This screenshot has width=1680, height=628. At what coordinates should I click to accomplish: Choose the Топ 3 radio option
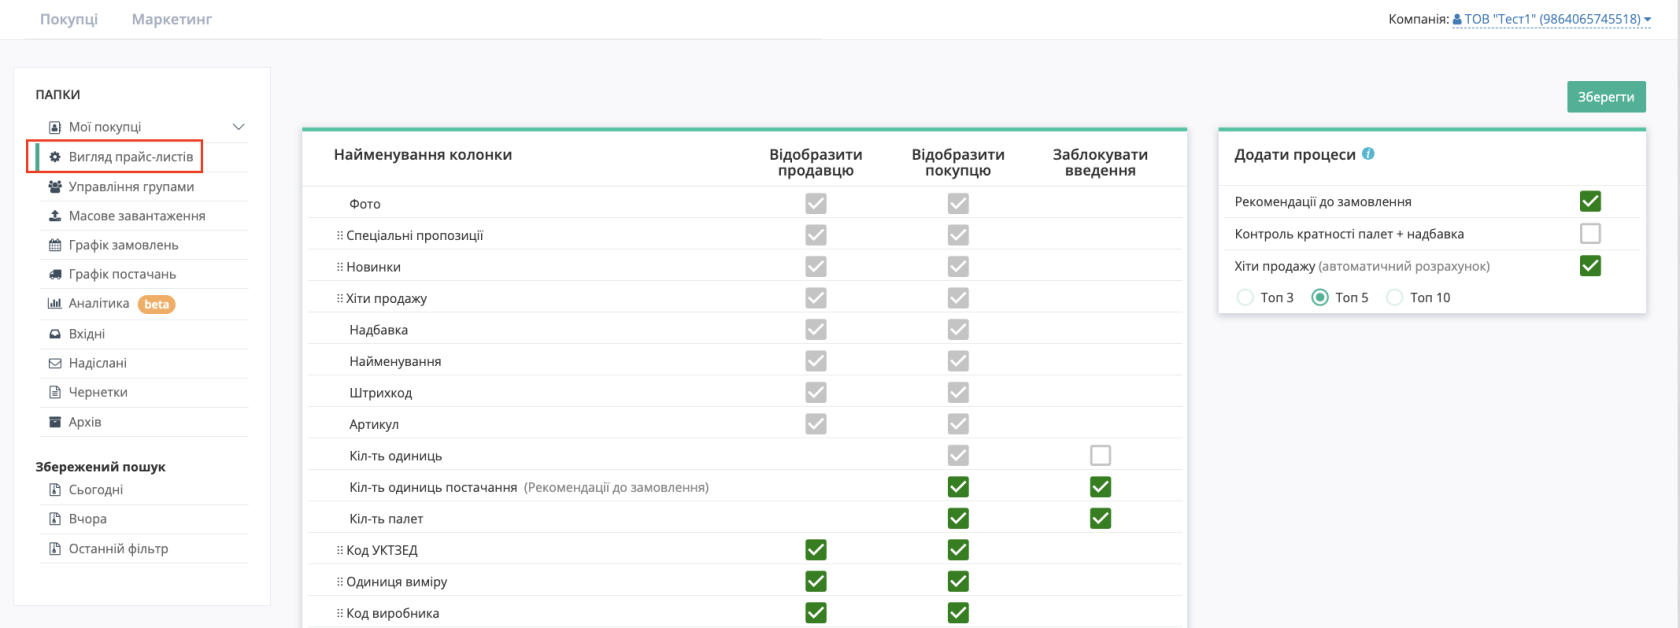1245,297
